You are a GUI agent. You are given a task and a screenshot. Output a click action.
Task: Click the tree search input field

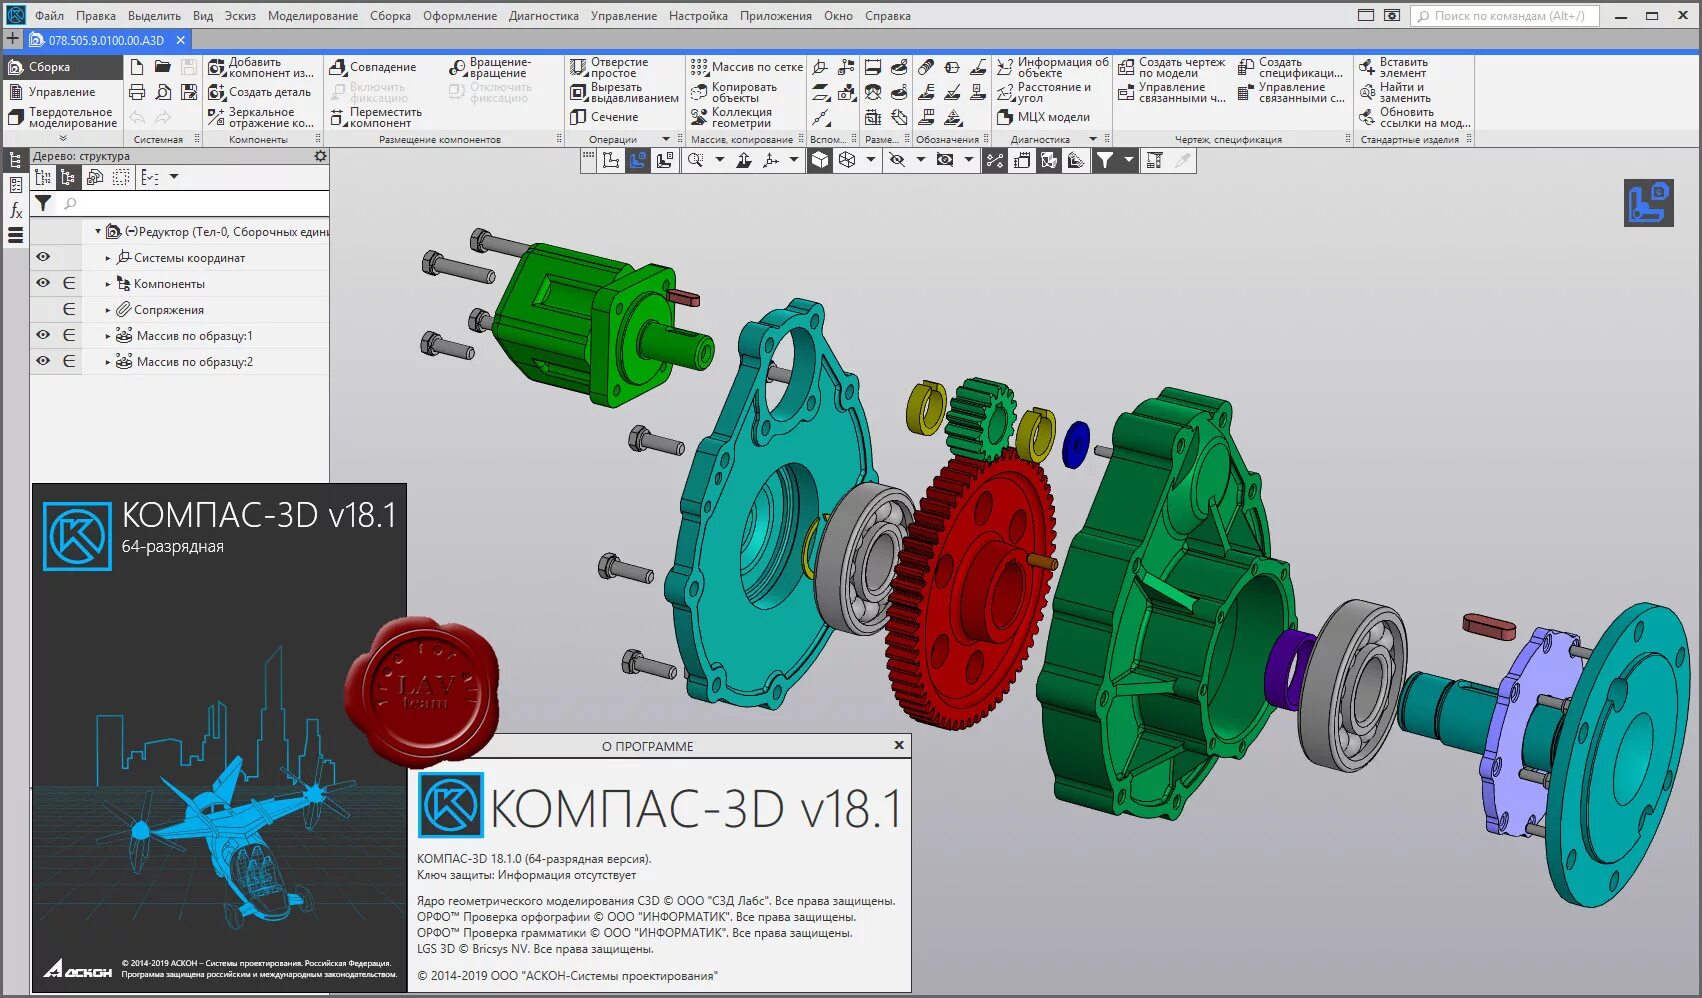click(194, 203)
